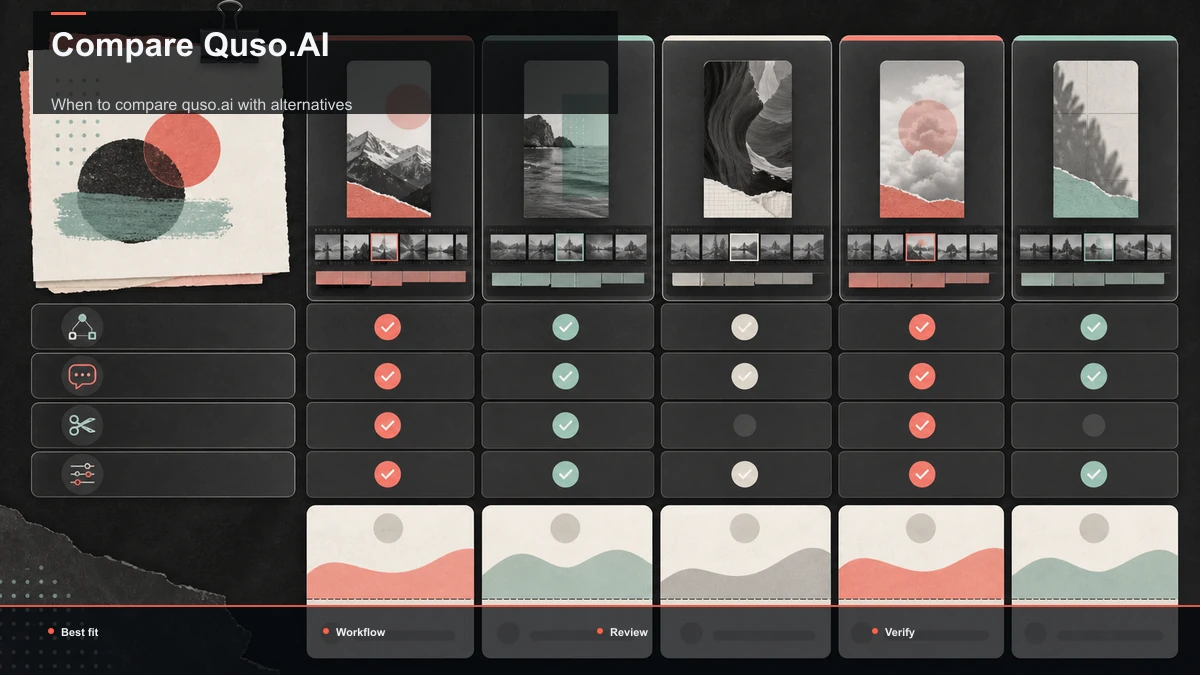Click the 'Review' label

pos(629,632)
